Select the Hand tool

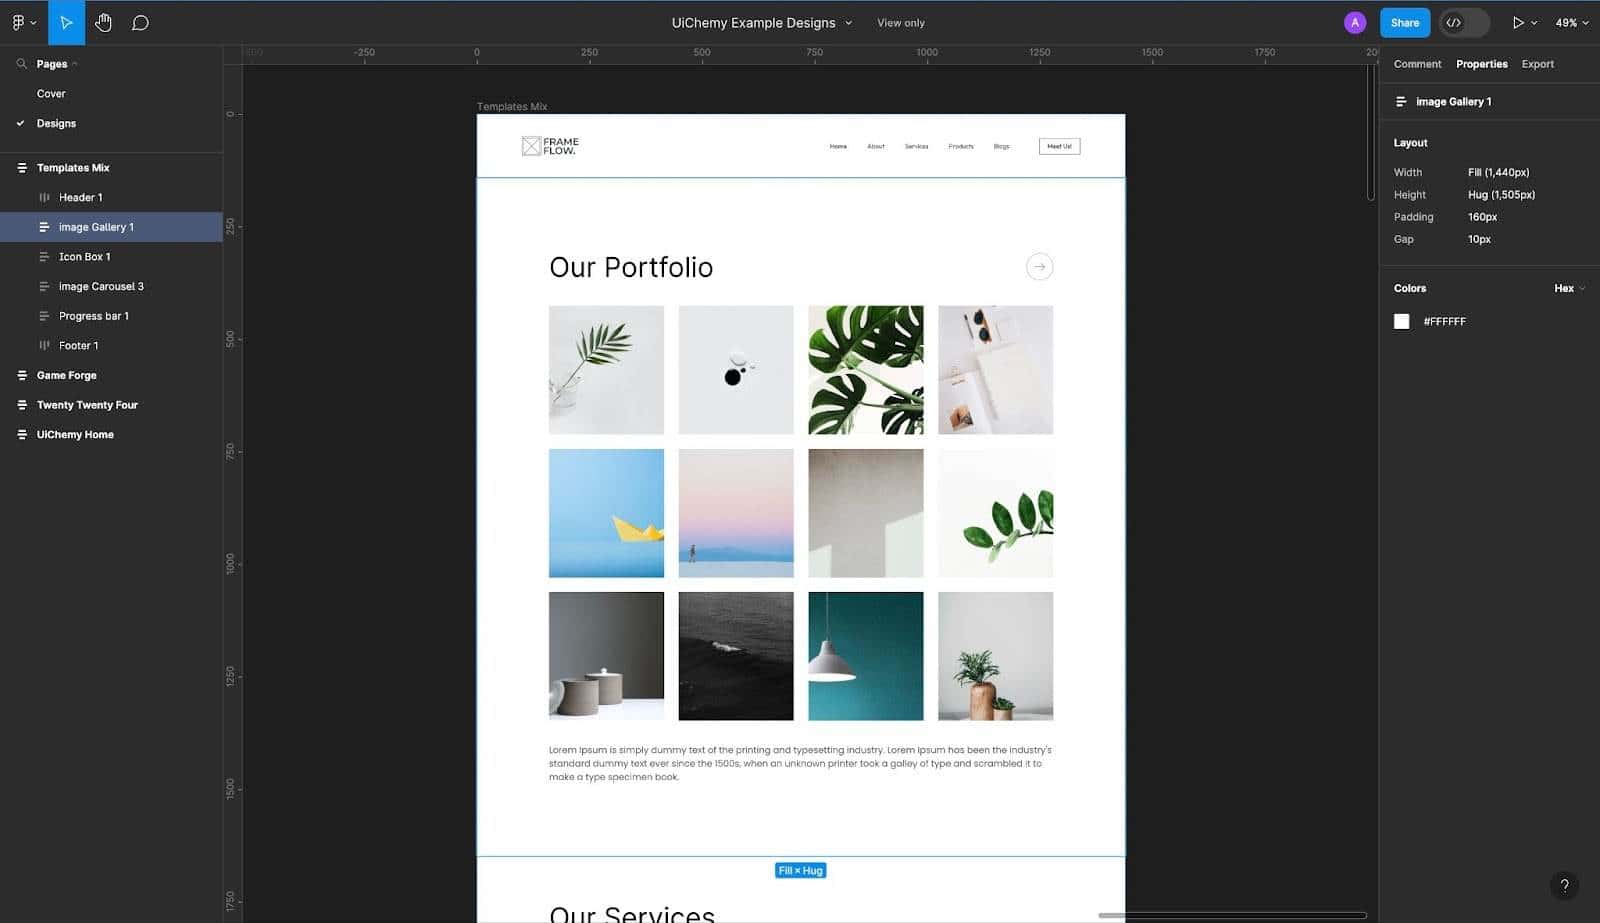coord(103,22)
